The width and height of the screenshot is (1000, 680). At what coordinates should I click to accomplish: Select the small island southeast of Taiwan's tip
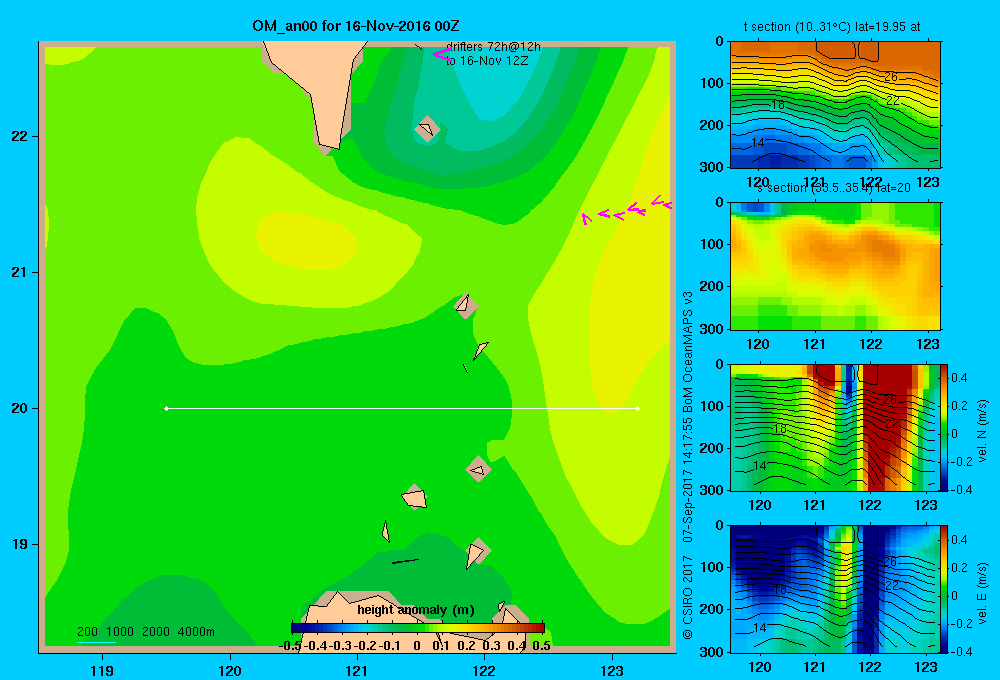[427, 129]
